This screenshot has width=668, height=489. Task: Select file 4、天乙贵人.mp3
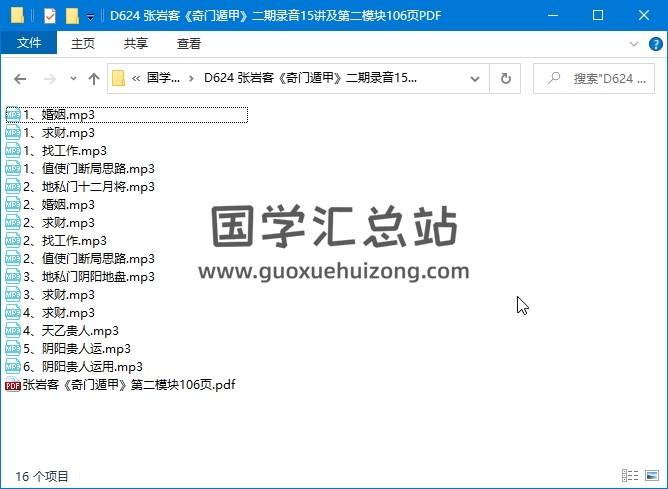[71, 331]
